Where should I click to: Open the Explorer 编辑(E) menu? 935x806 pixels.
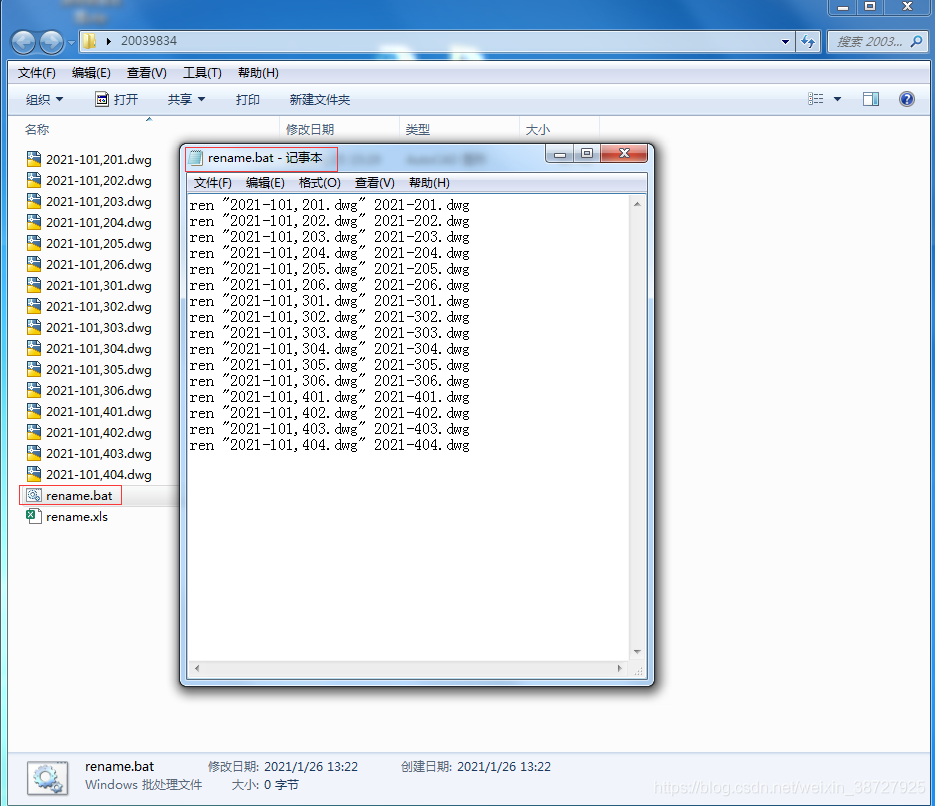(x=91, y=73)
